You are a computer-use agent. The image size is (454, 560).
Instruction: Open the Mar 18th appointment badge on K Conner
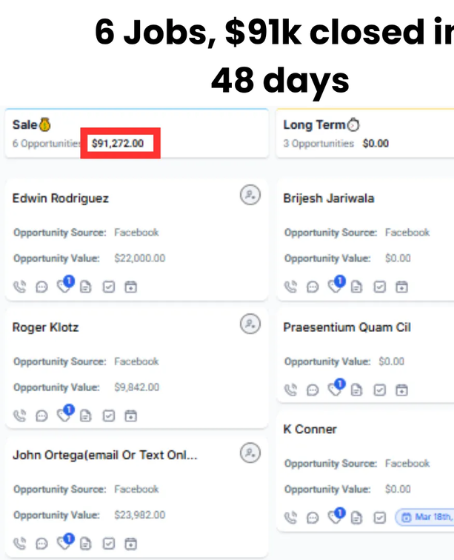pos(425,517)
